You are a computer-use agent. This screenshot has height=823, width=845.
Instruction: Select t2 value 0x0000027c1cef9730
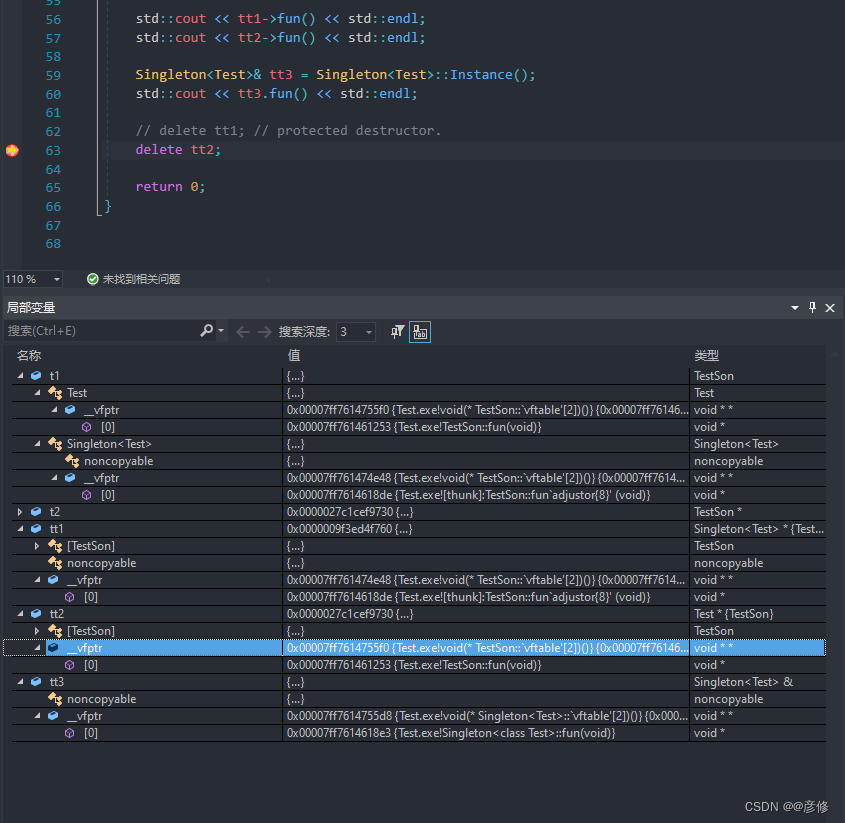[x=350, y=511]
